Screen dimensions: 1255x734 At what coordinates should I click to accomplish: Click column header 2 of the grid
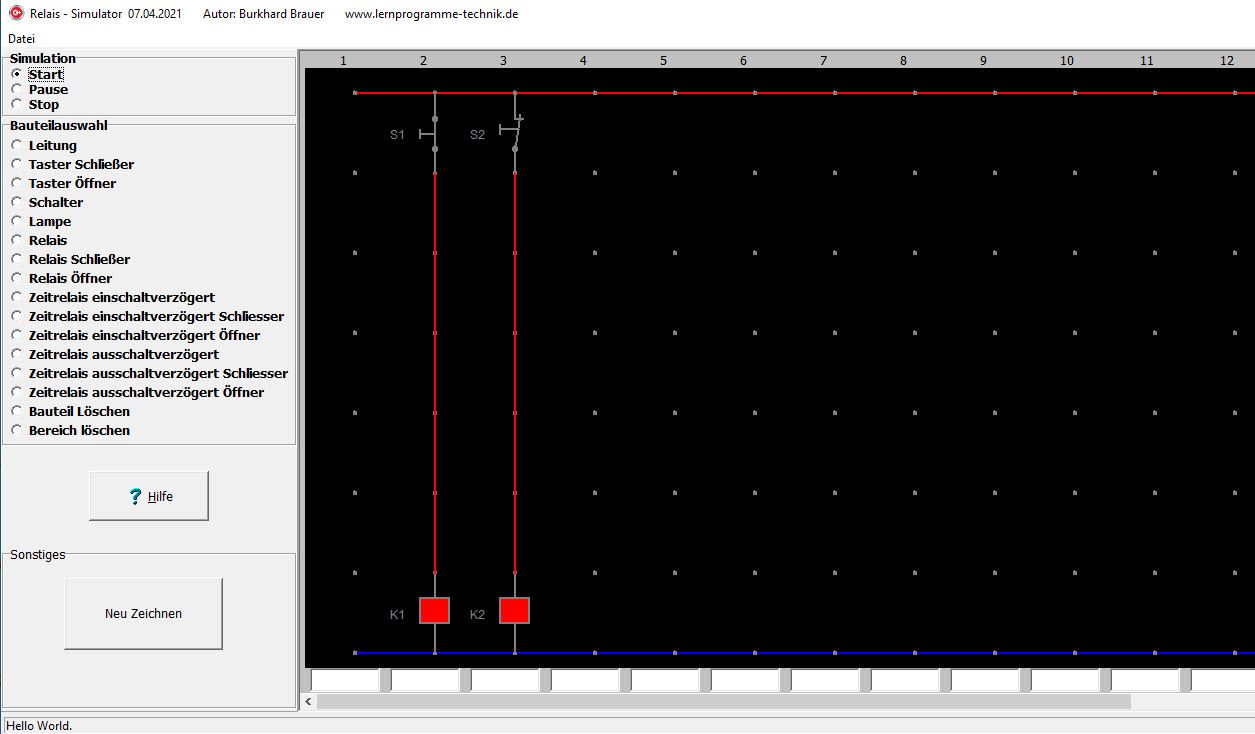(x=423, y=61)
